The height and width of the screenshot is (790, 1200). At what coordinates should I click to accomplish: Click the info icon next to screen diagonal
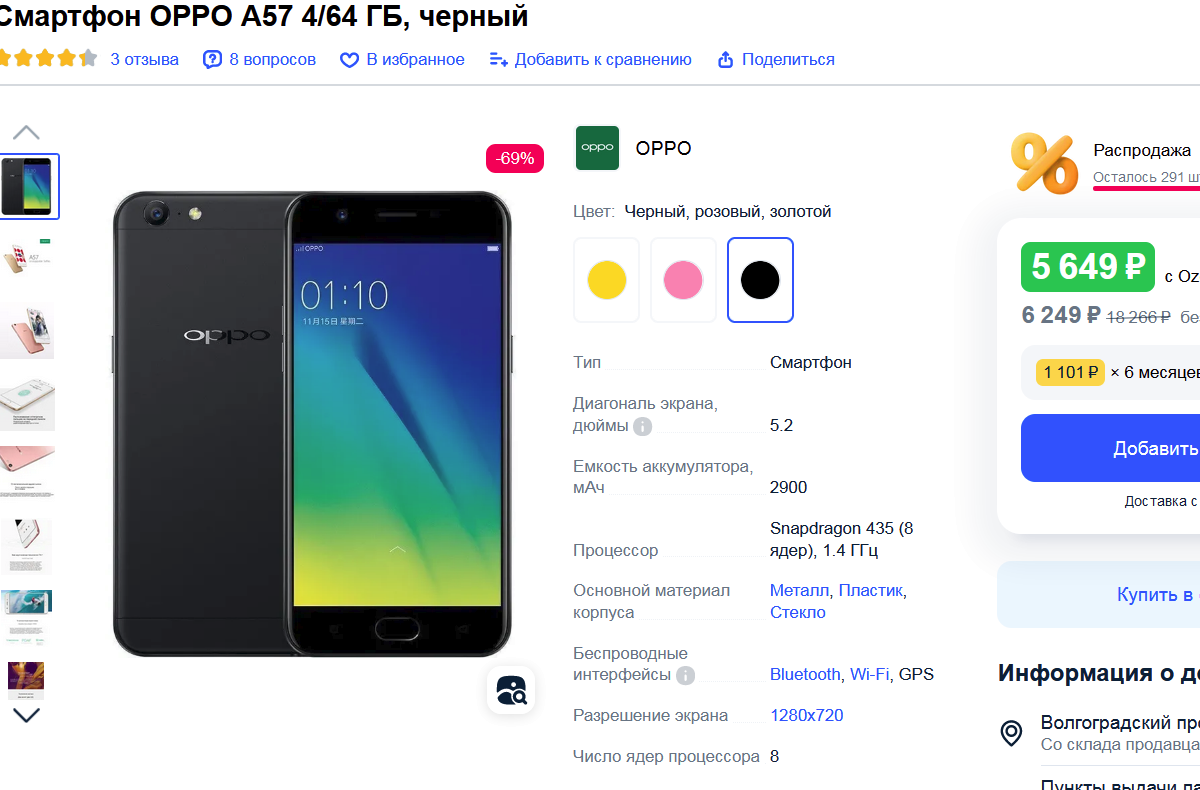click(643, 427)
